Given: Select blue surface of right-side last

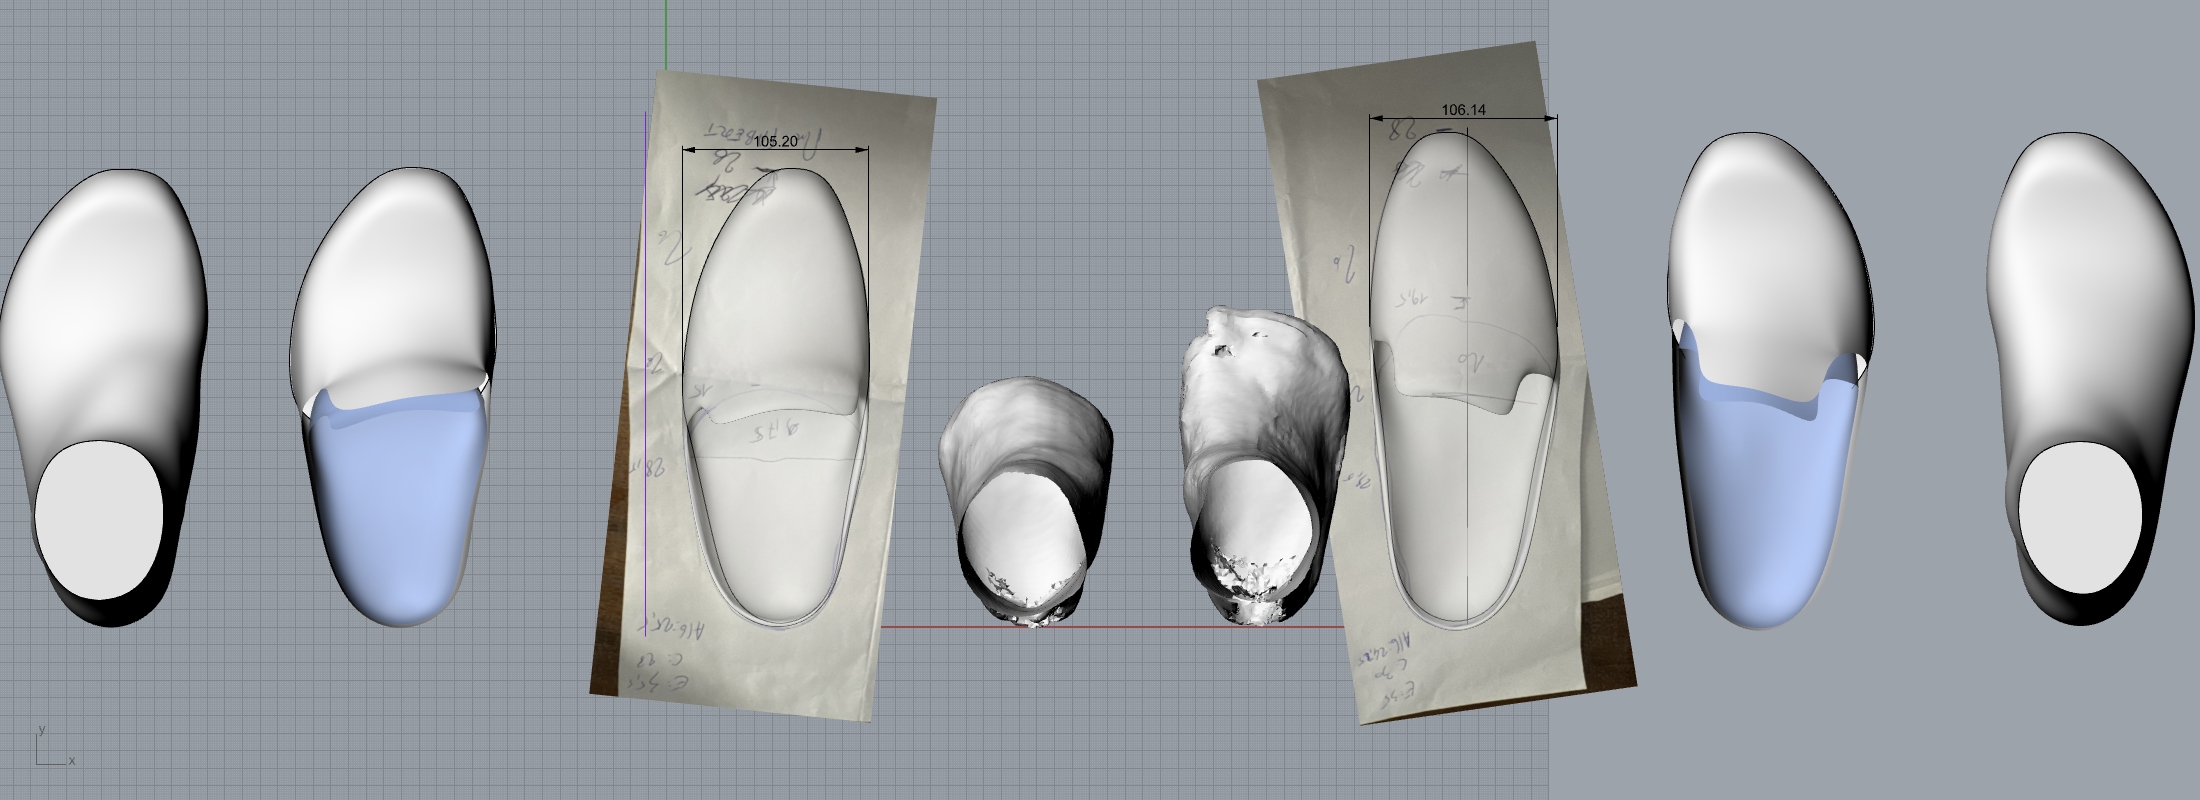Looking at the screenshot, I should [x=1760, y=500].
